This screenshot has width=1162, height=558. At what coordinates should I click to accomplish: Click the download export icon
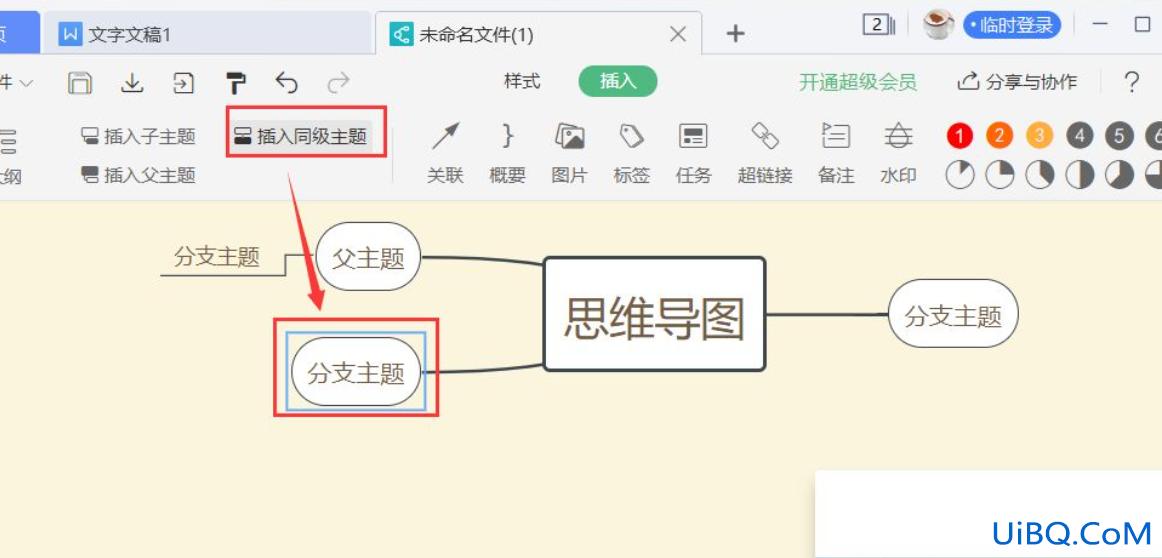[x=132, y=82]
